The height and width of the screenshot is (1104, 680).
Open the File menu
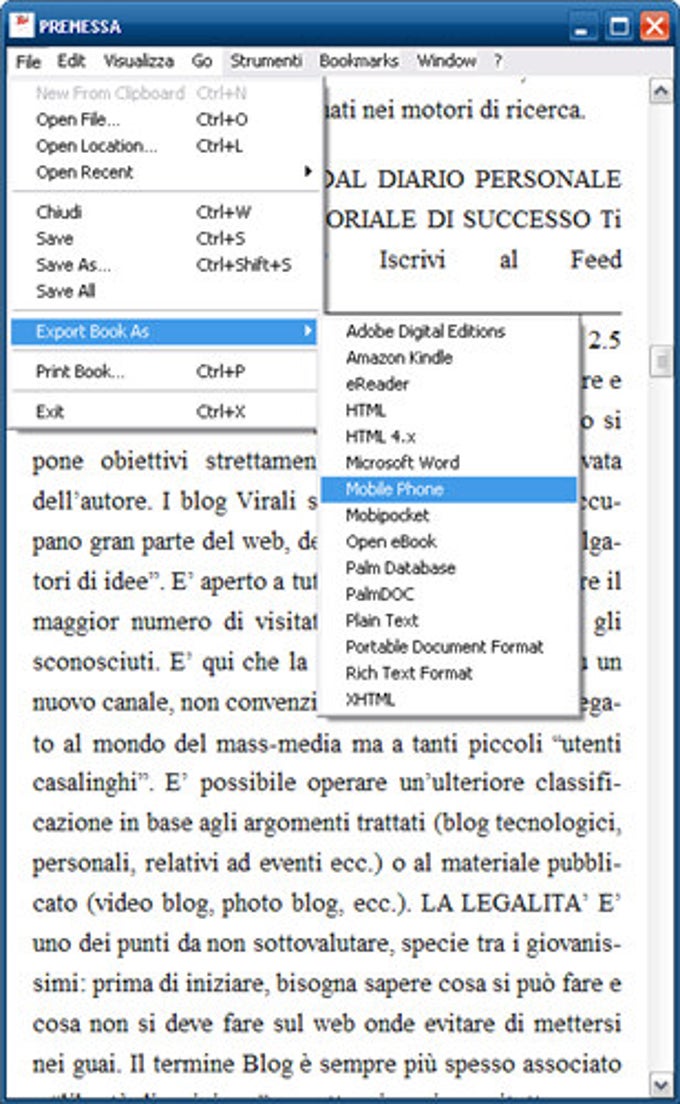tap(28, 62)
